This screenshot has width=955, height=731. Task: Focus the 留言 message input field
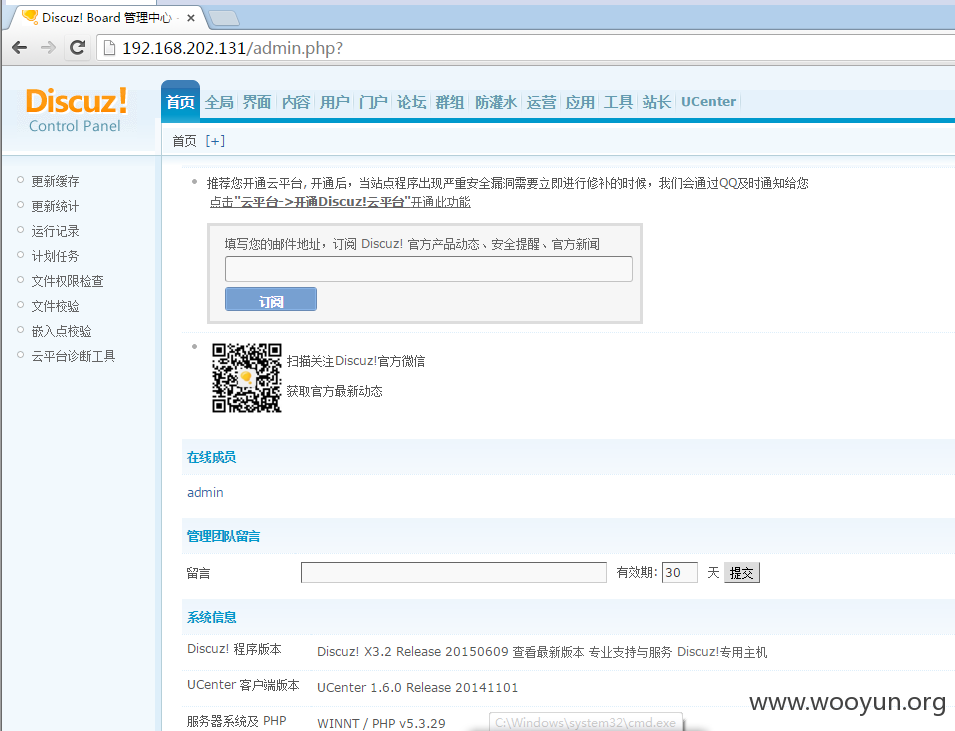pyautogui.click(x=454, y=573)
